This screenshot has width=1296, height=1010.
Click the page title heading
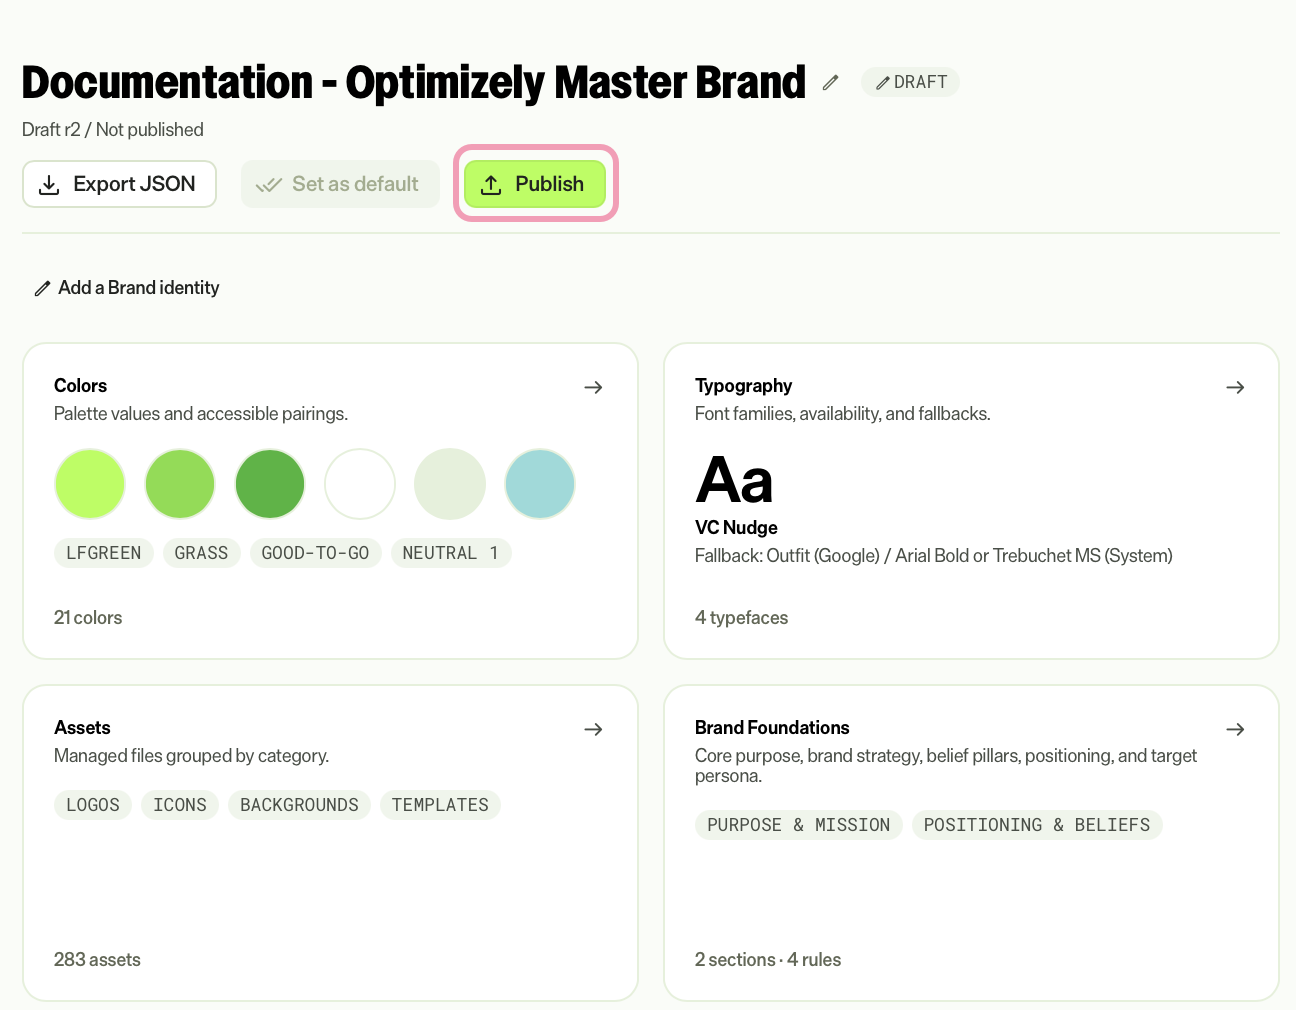(x=414, y=82)
